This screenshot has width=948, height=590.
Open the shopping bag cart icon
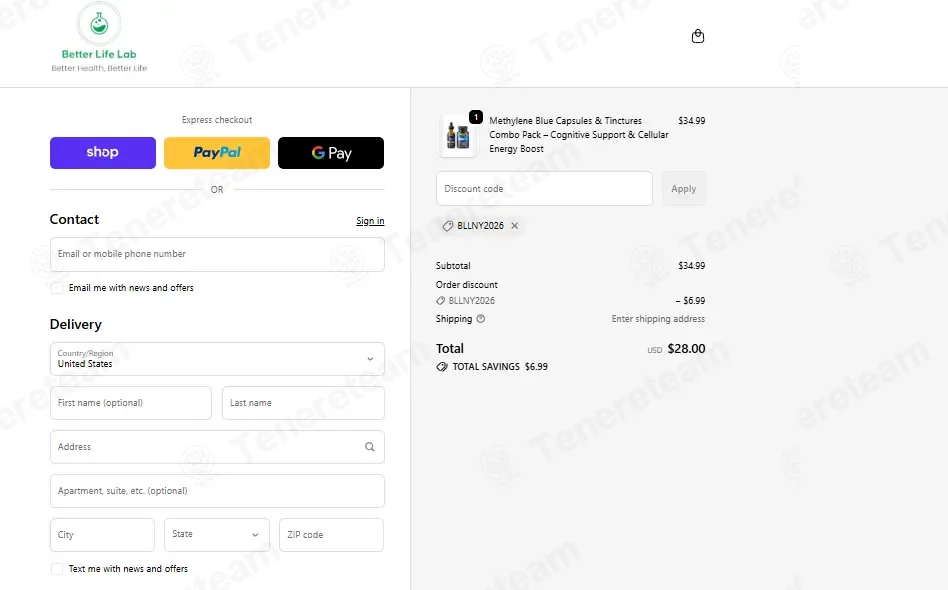point(698,36)
